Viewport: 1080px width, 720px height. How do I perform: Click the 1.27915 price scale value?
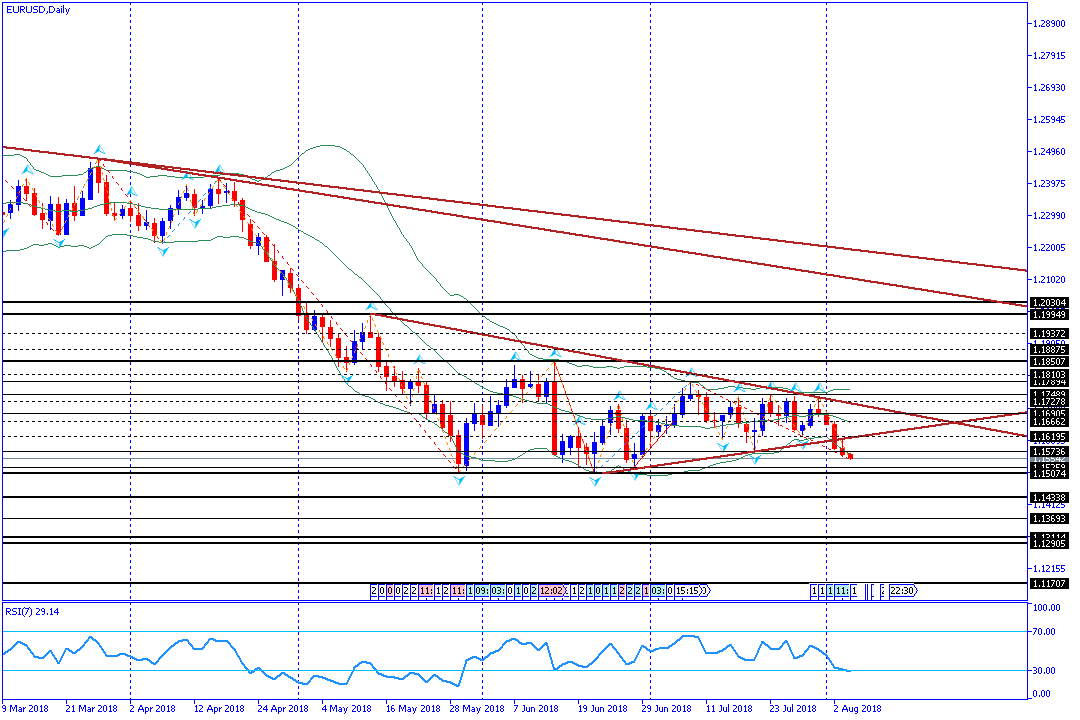pyautogui.click(x=1049, y=55)
